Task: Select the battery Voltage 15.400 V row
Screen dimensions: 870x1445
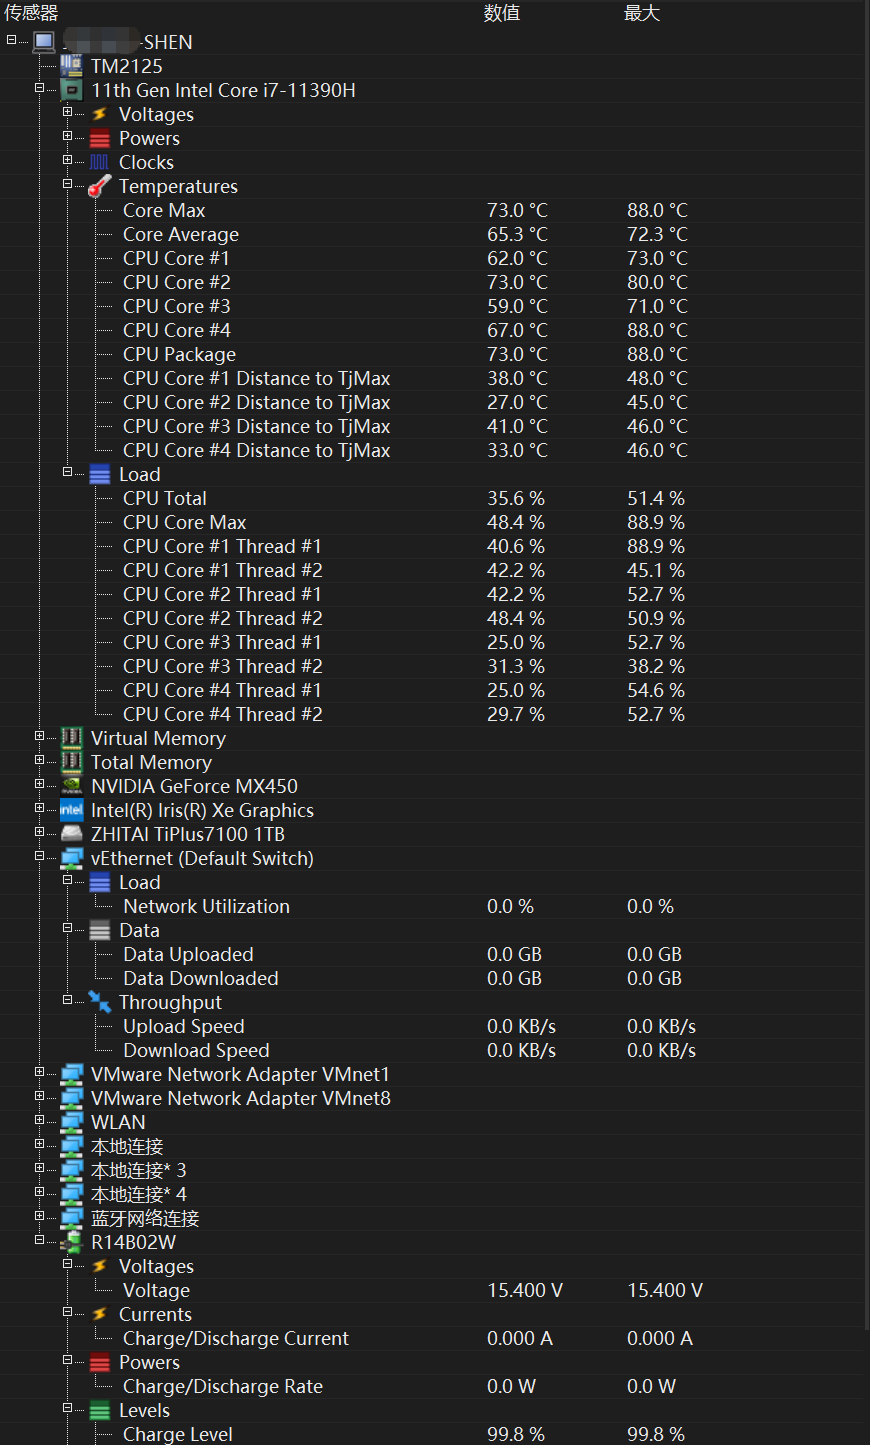Action: (x=432, y=1290)
